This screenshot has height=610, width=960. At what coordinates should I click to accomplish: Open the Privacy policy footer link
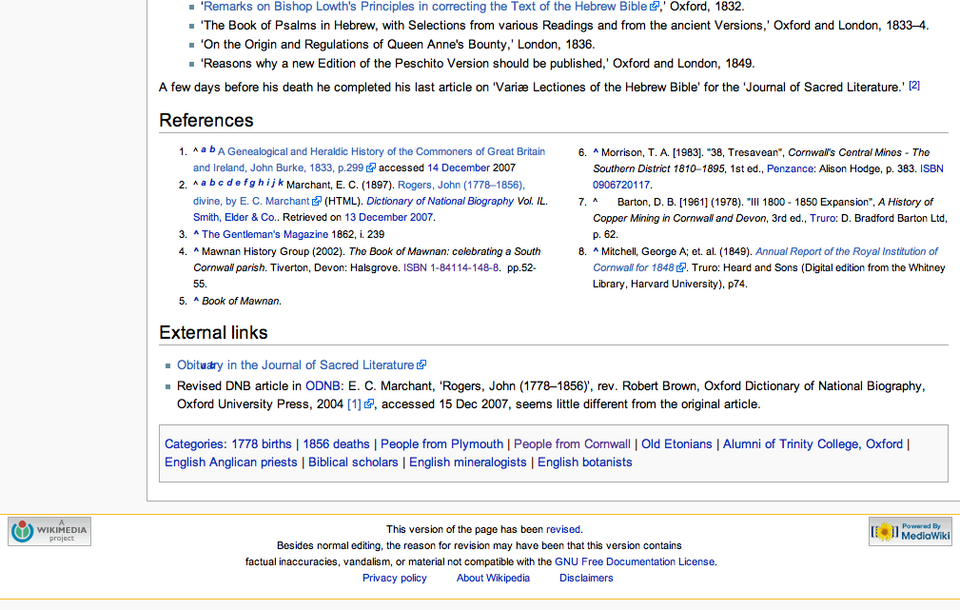click(x=394, y=578)
